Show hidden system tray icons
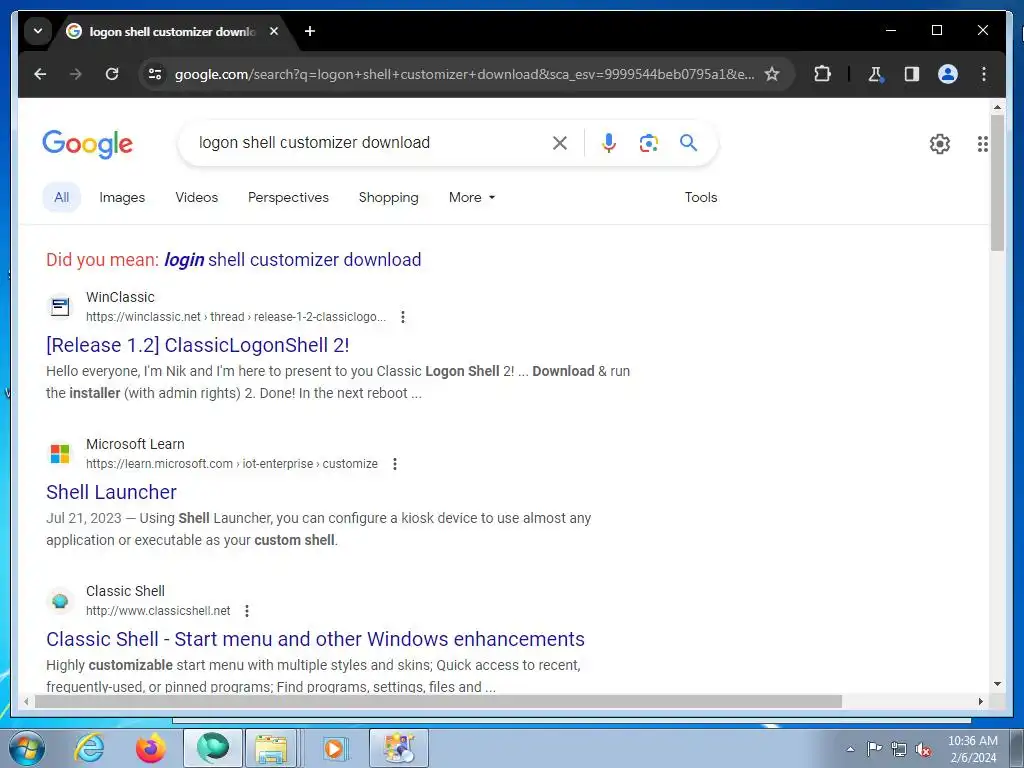This screenshot has height=768, width=1024. click(850, 750)
